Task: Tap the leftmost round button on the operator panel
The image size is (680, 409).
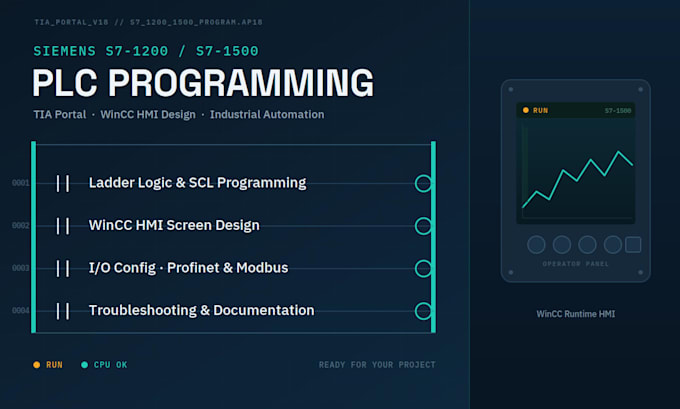Action: [x=536, y=245]
